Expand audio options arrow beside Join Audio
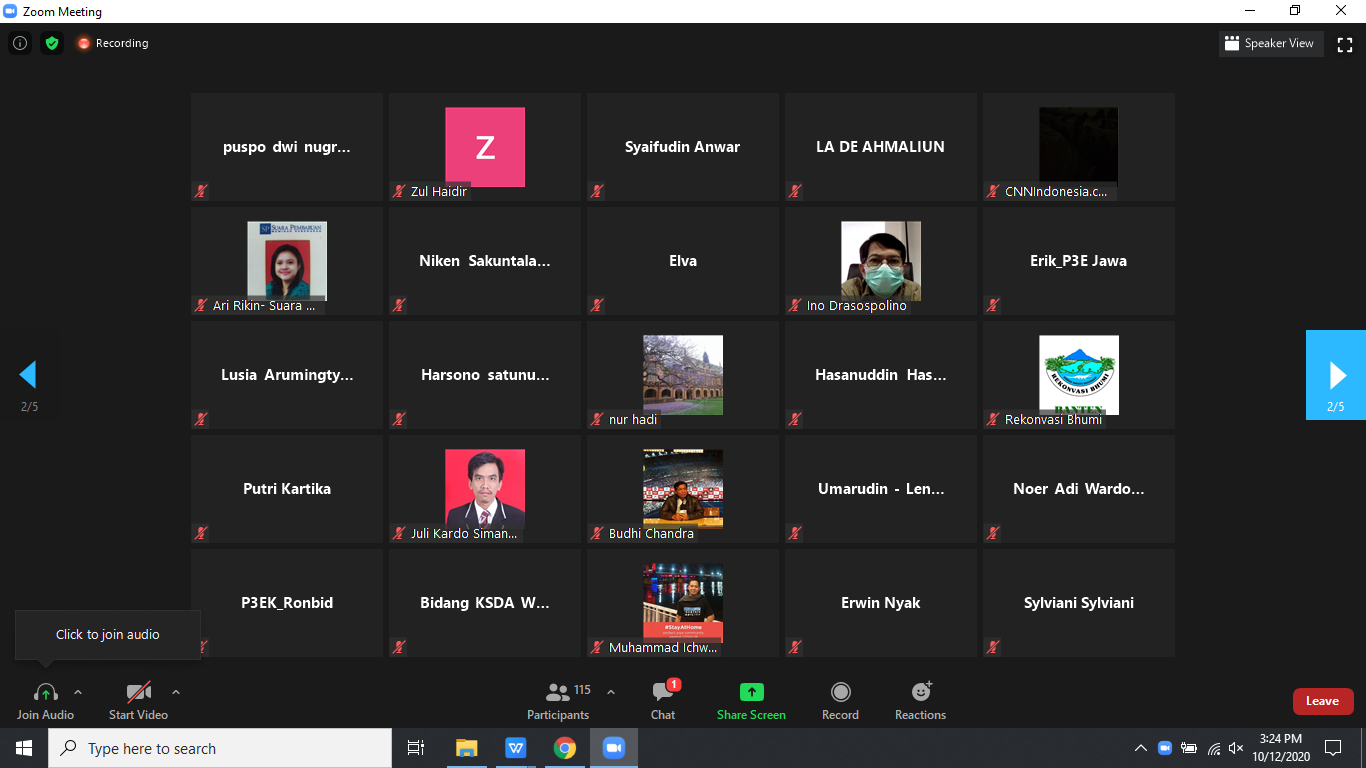This screenshot has width=1366, height=768. pos(78,692)
